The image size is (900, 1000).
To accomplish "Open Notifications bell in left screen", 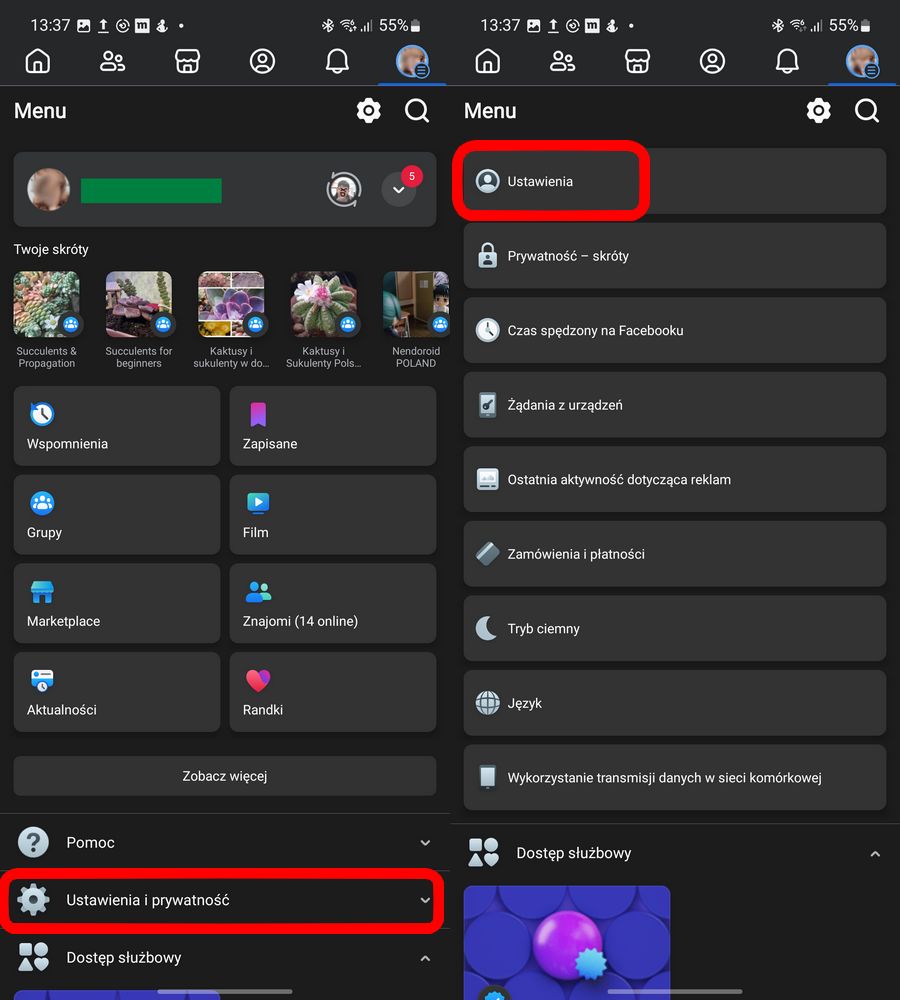I will point(337,61).
